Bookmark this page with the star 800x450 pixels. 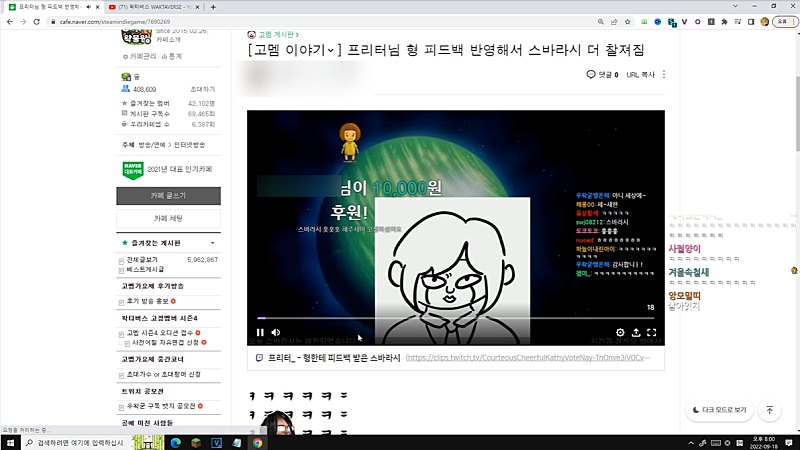pos(628,22)
